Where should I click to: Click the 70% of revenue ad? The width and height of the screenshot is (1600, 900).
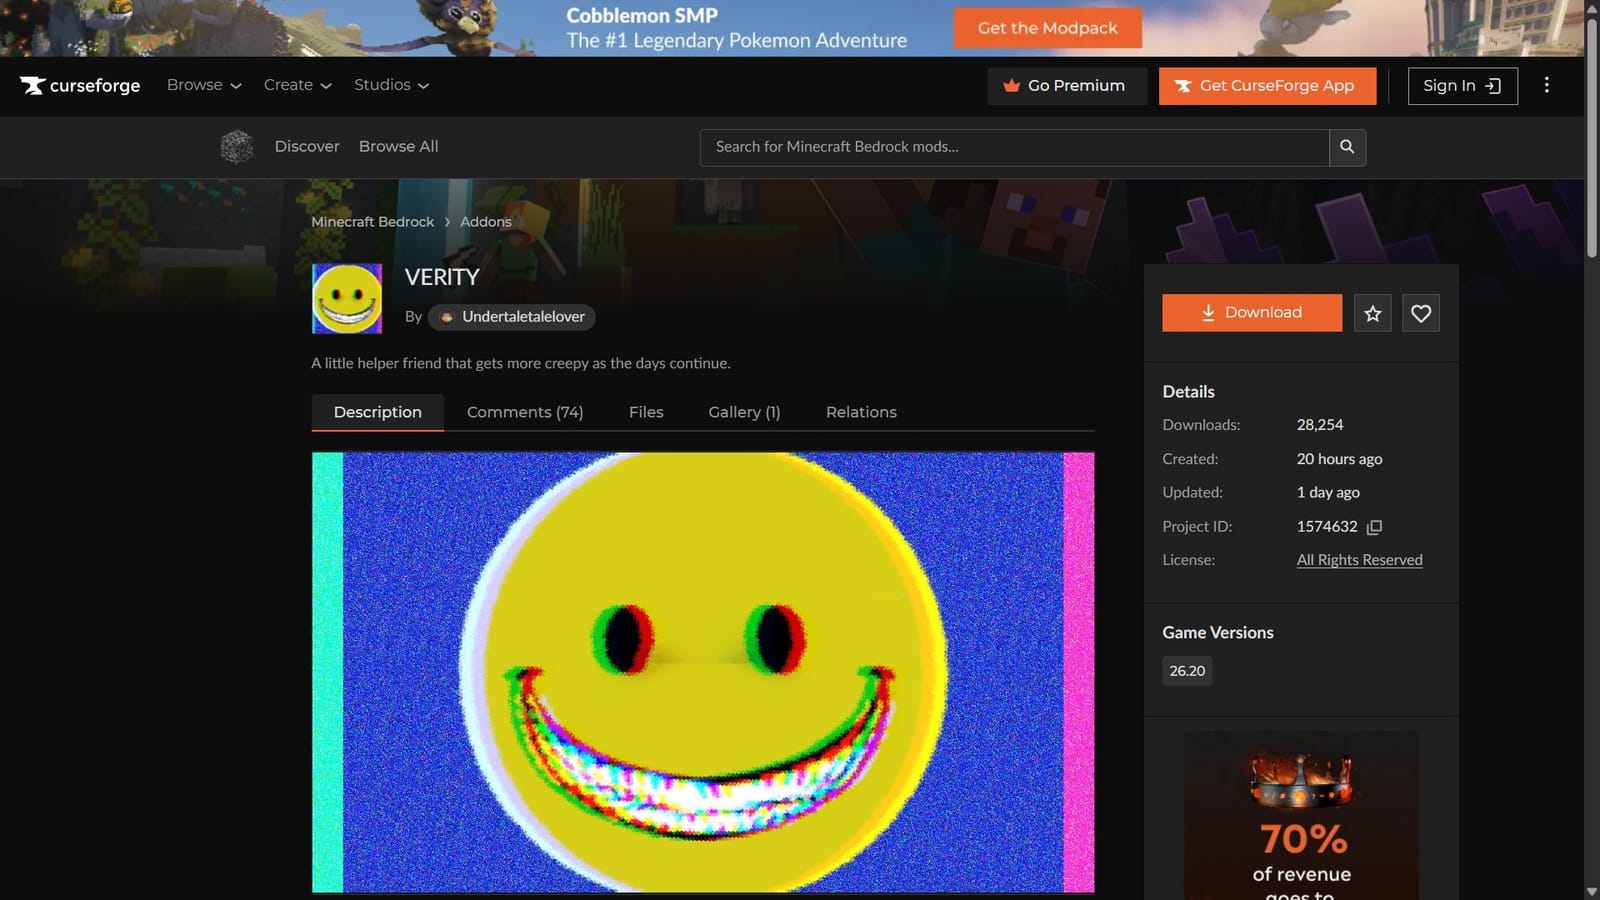pyautogui.click(x=1301, y=815)
